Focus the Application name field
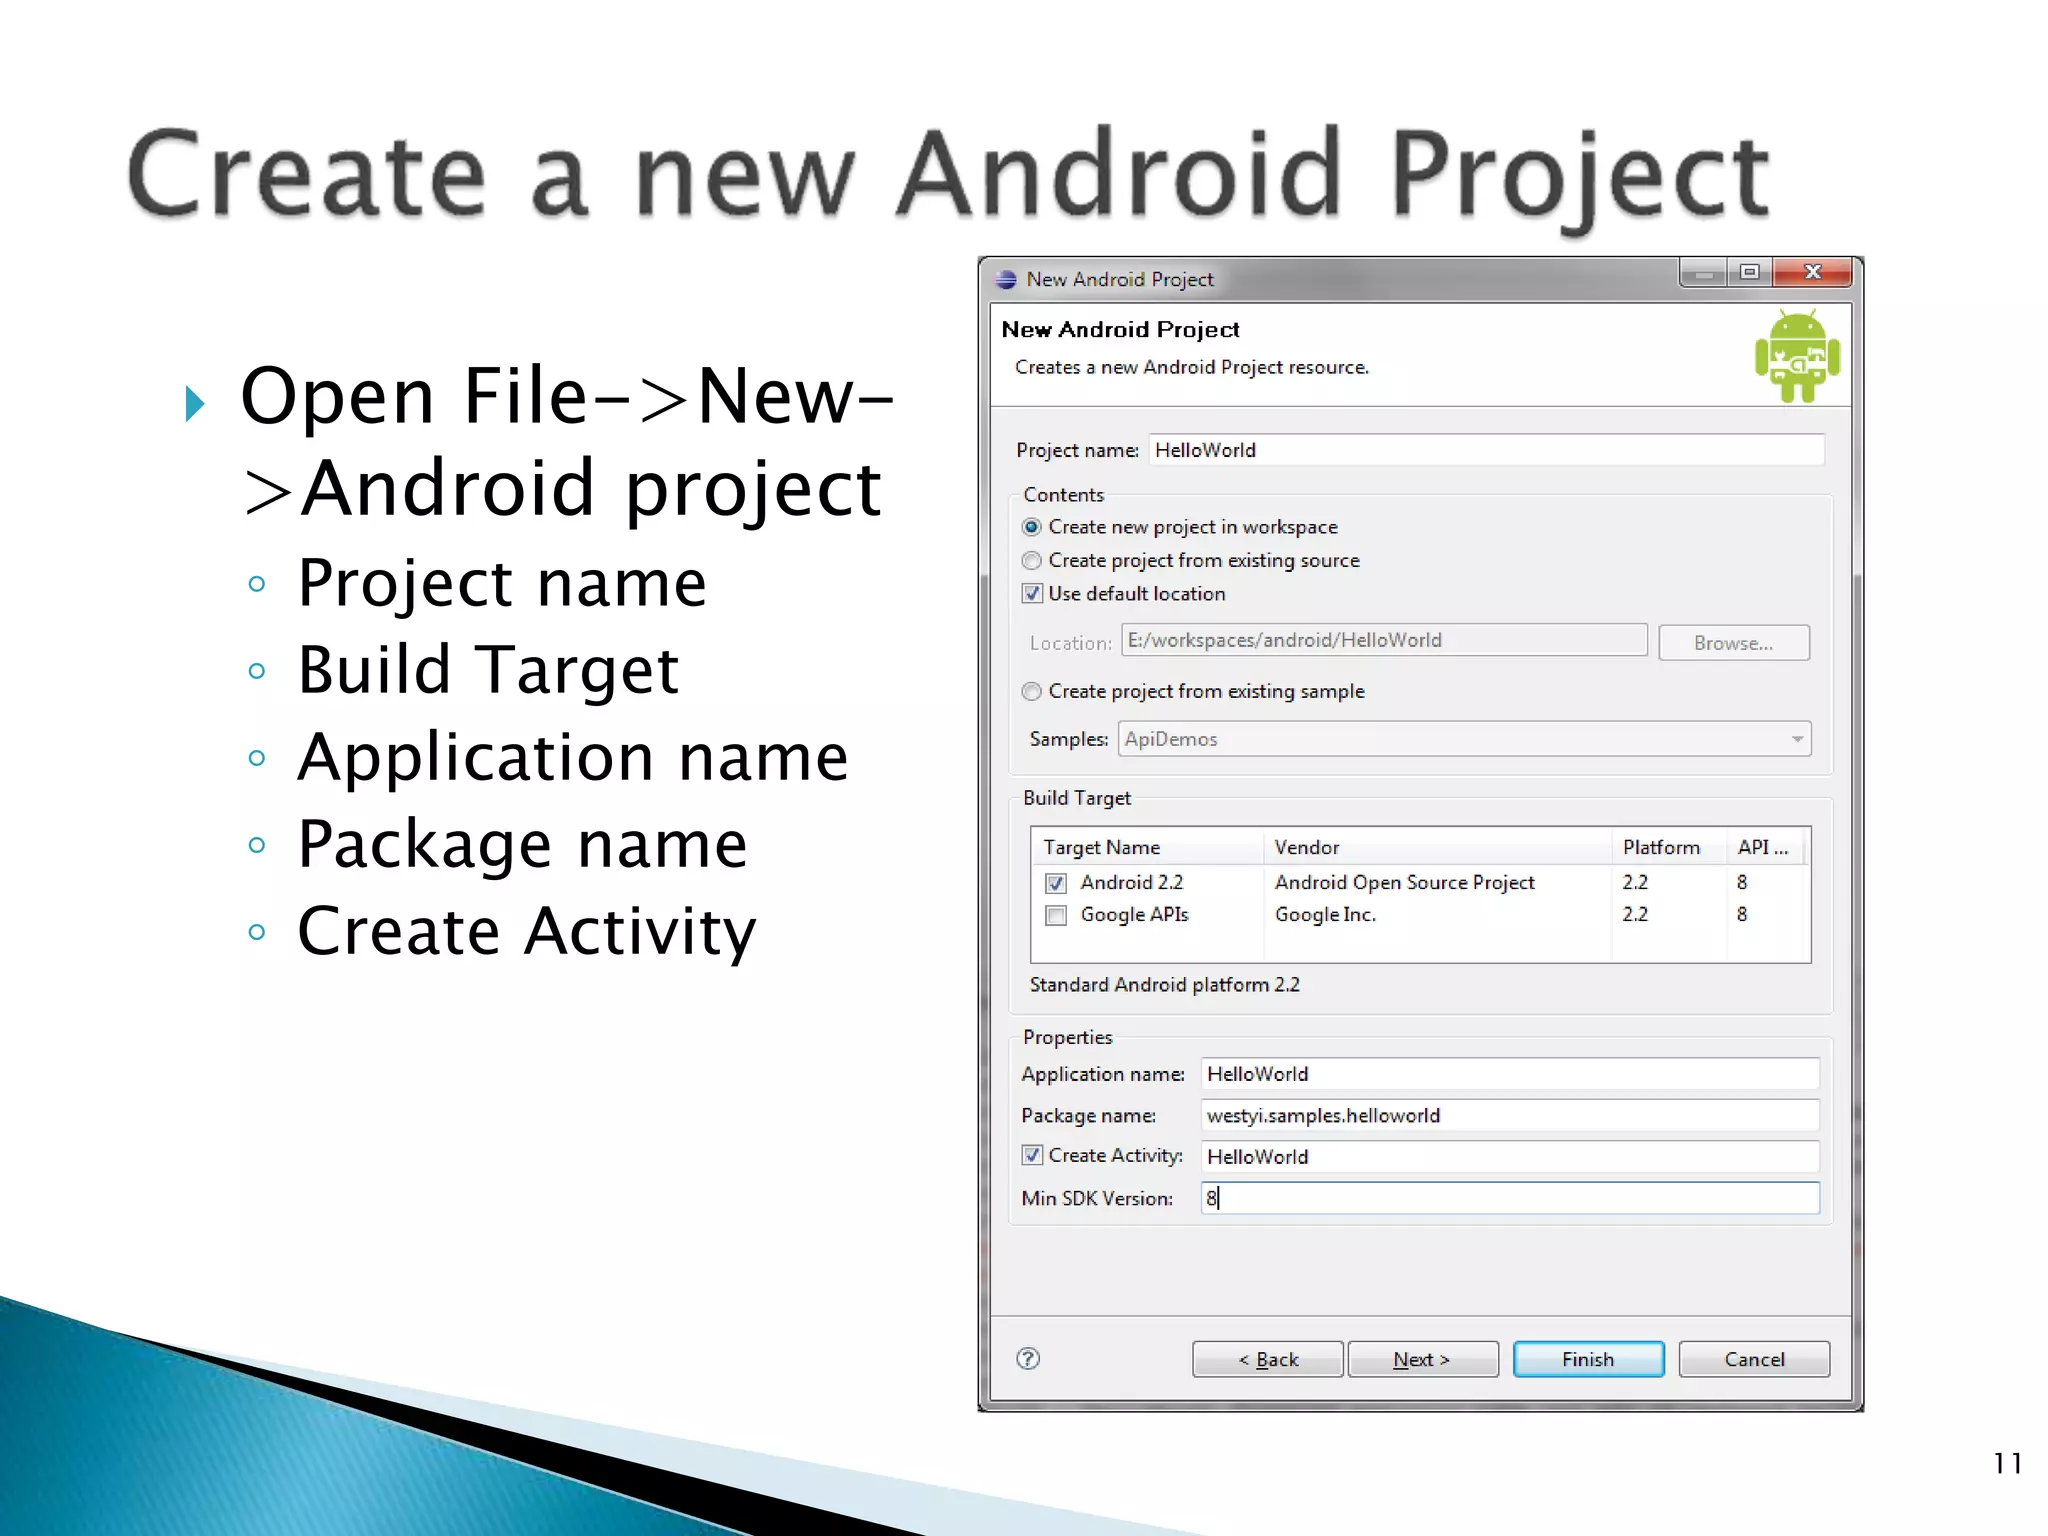 [1510, 1074]
